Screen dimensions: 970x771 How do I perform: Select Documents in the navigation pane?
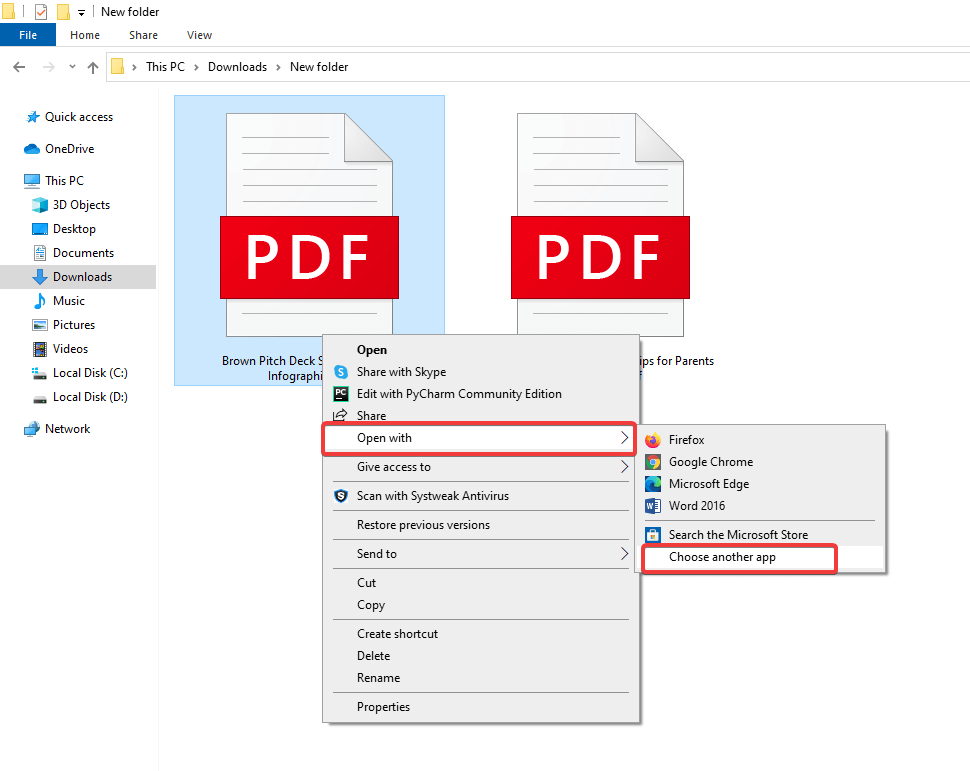(x=83, y=253)
